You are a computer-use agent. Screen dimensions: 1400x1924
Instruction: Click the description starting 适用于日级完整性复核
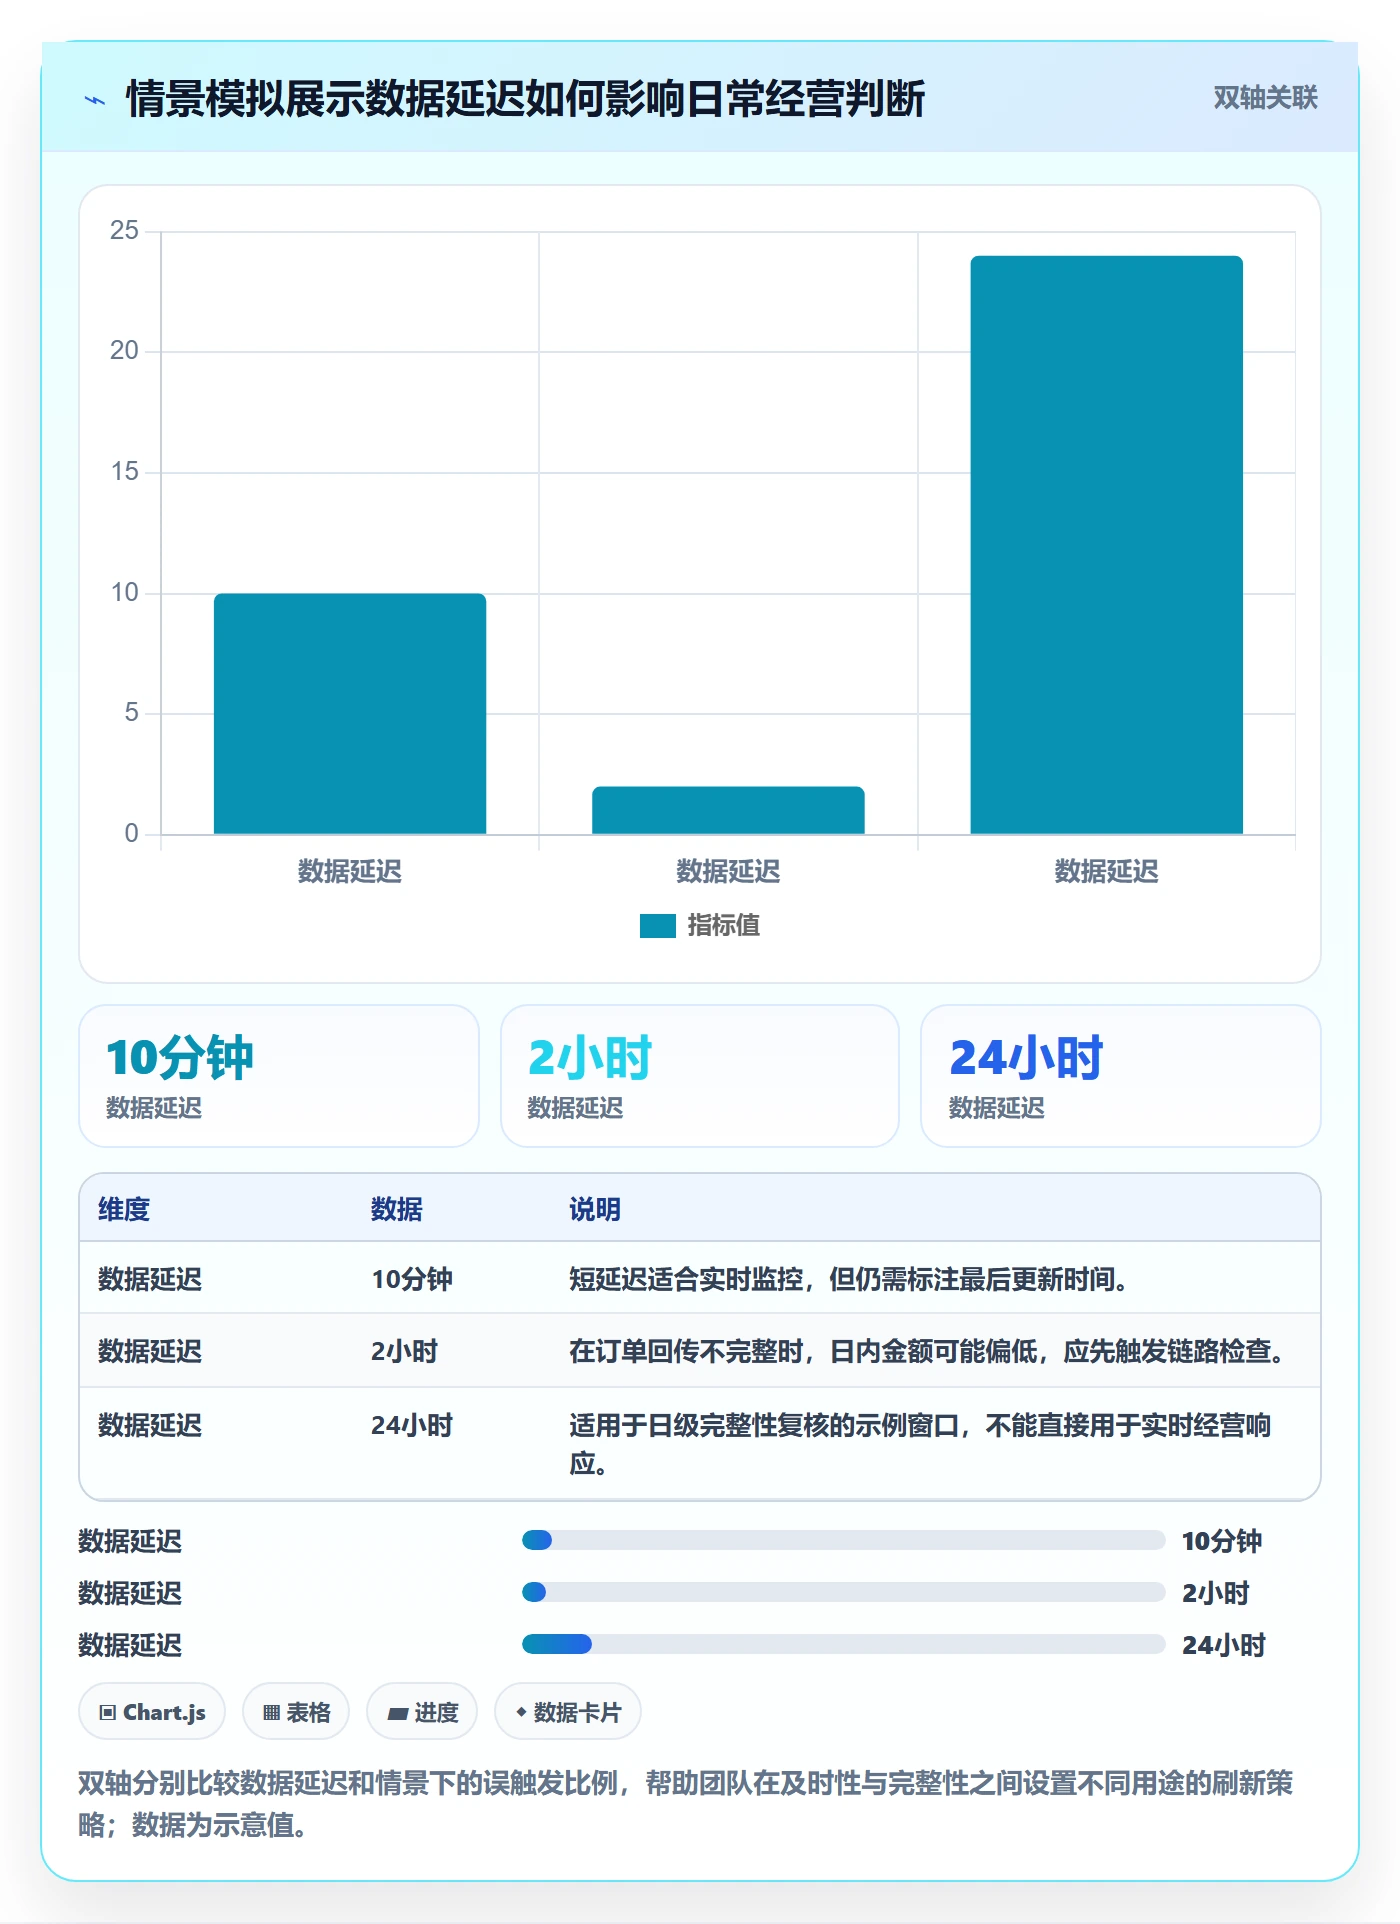(920, 1444)
